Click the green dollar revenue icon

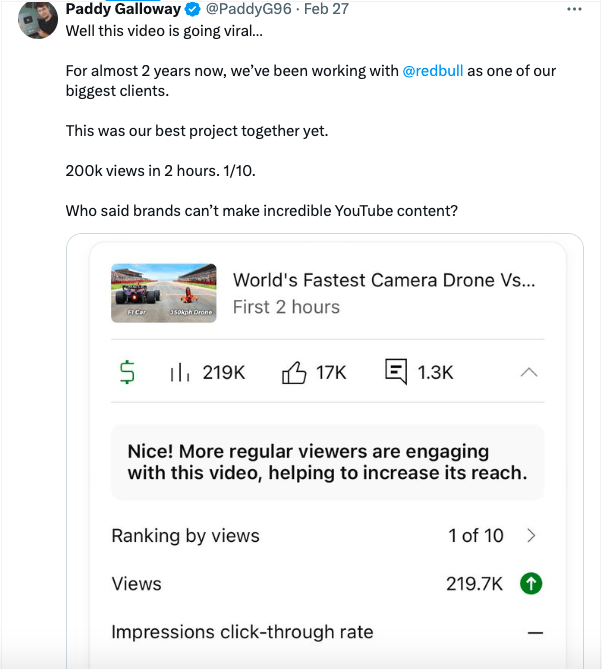(127, 372)
